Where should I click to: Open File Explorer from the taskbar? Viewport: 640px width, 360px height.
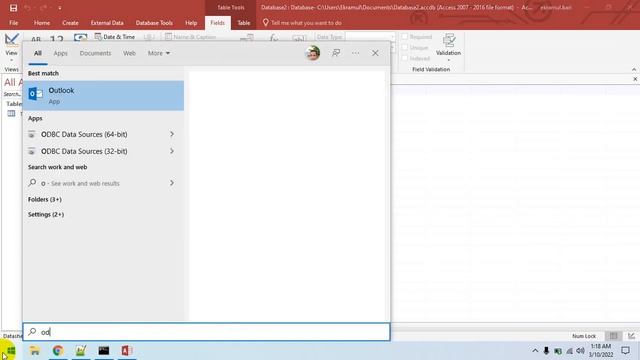(35, 351)
